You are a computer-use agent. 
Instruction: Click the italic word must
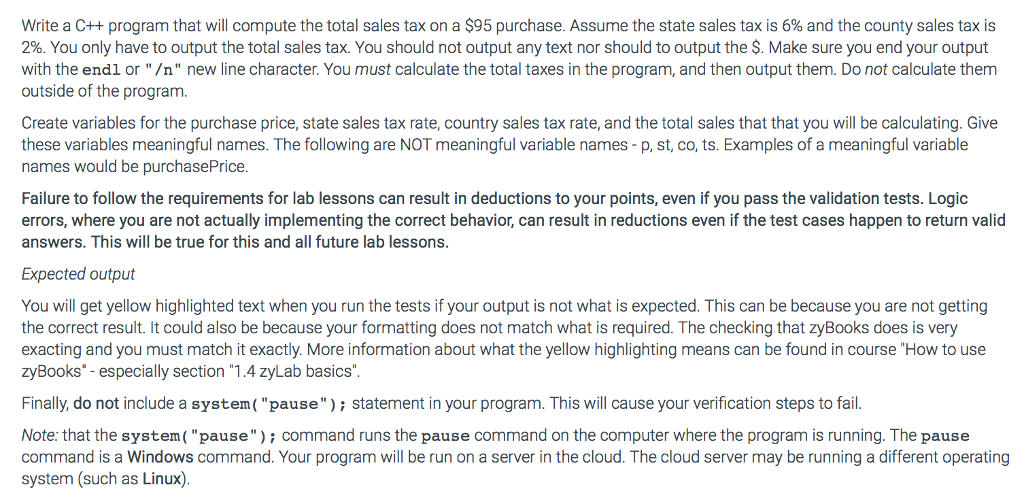[372, 70]
